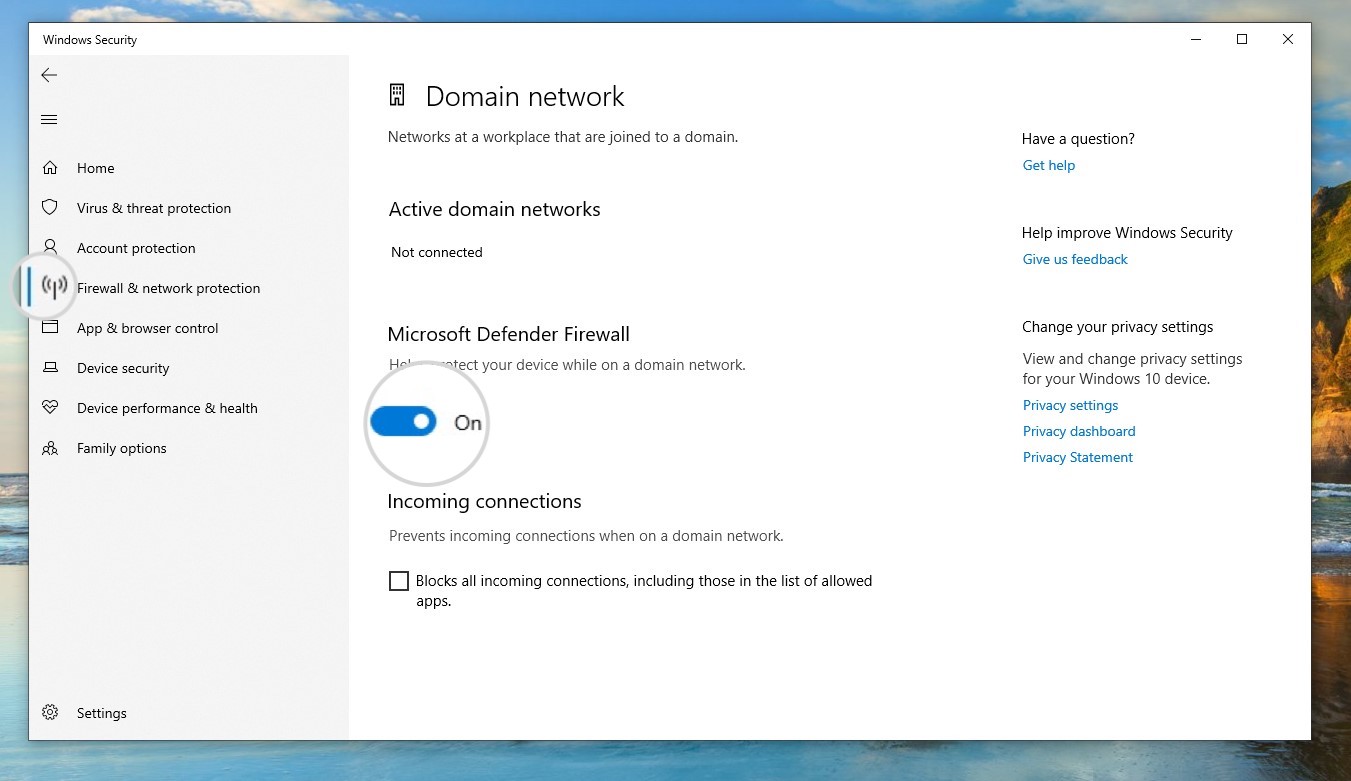
Task: Minimize the Windows Security window
Action: [x=1196, y=40]
